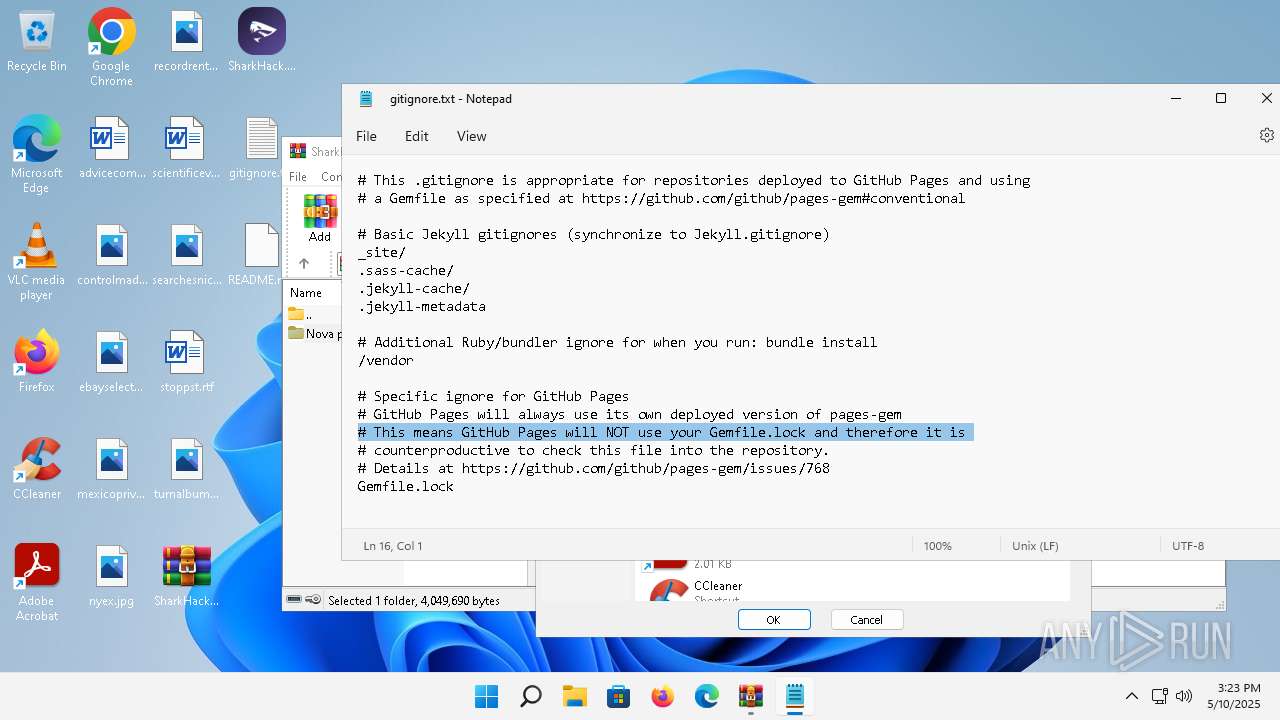Launch Adobe Acrobat desktop shortcut

pos(37,583)
